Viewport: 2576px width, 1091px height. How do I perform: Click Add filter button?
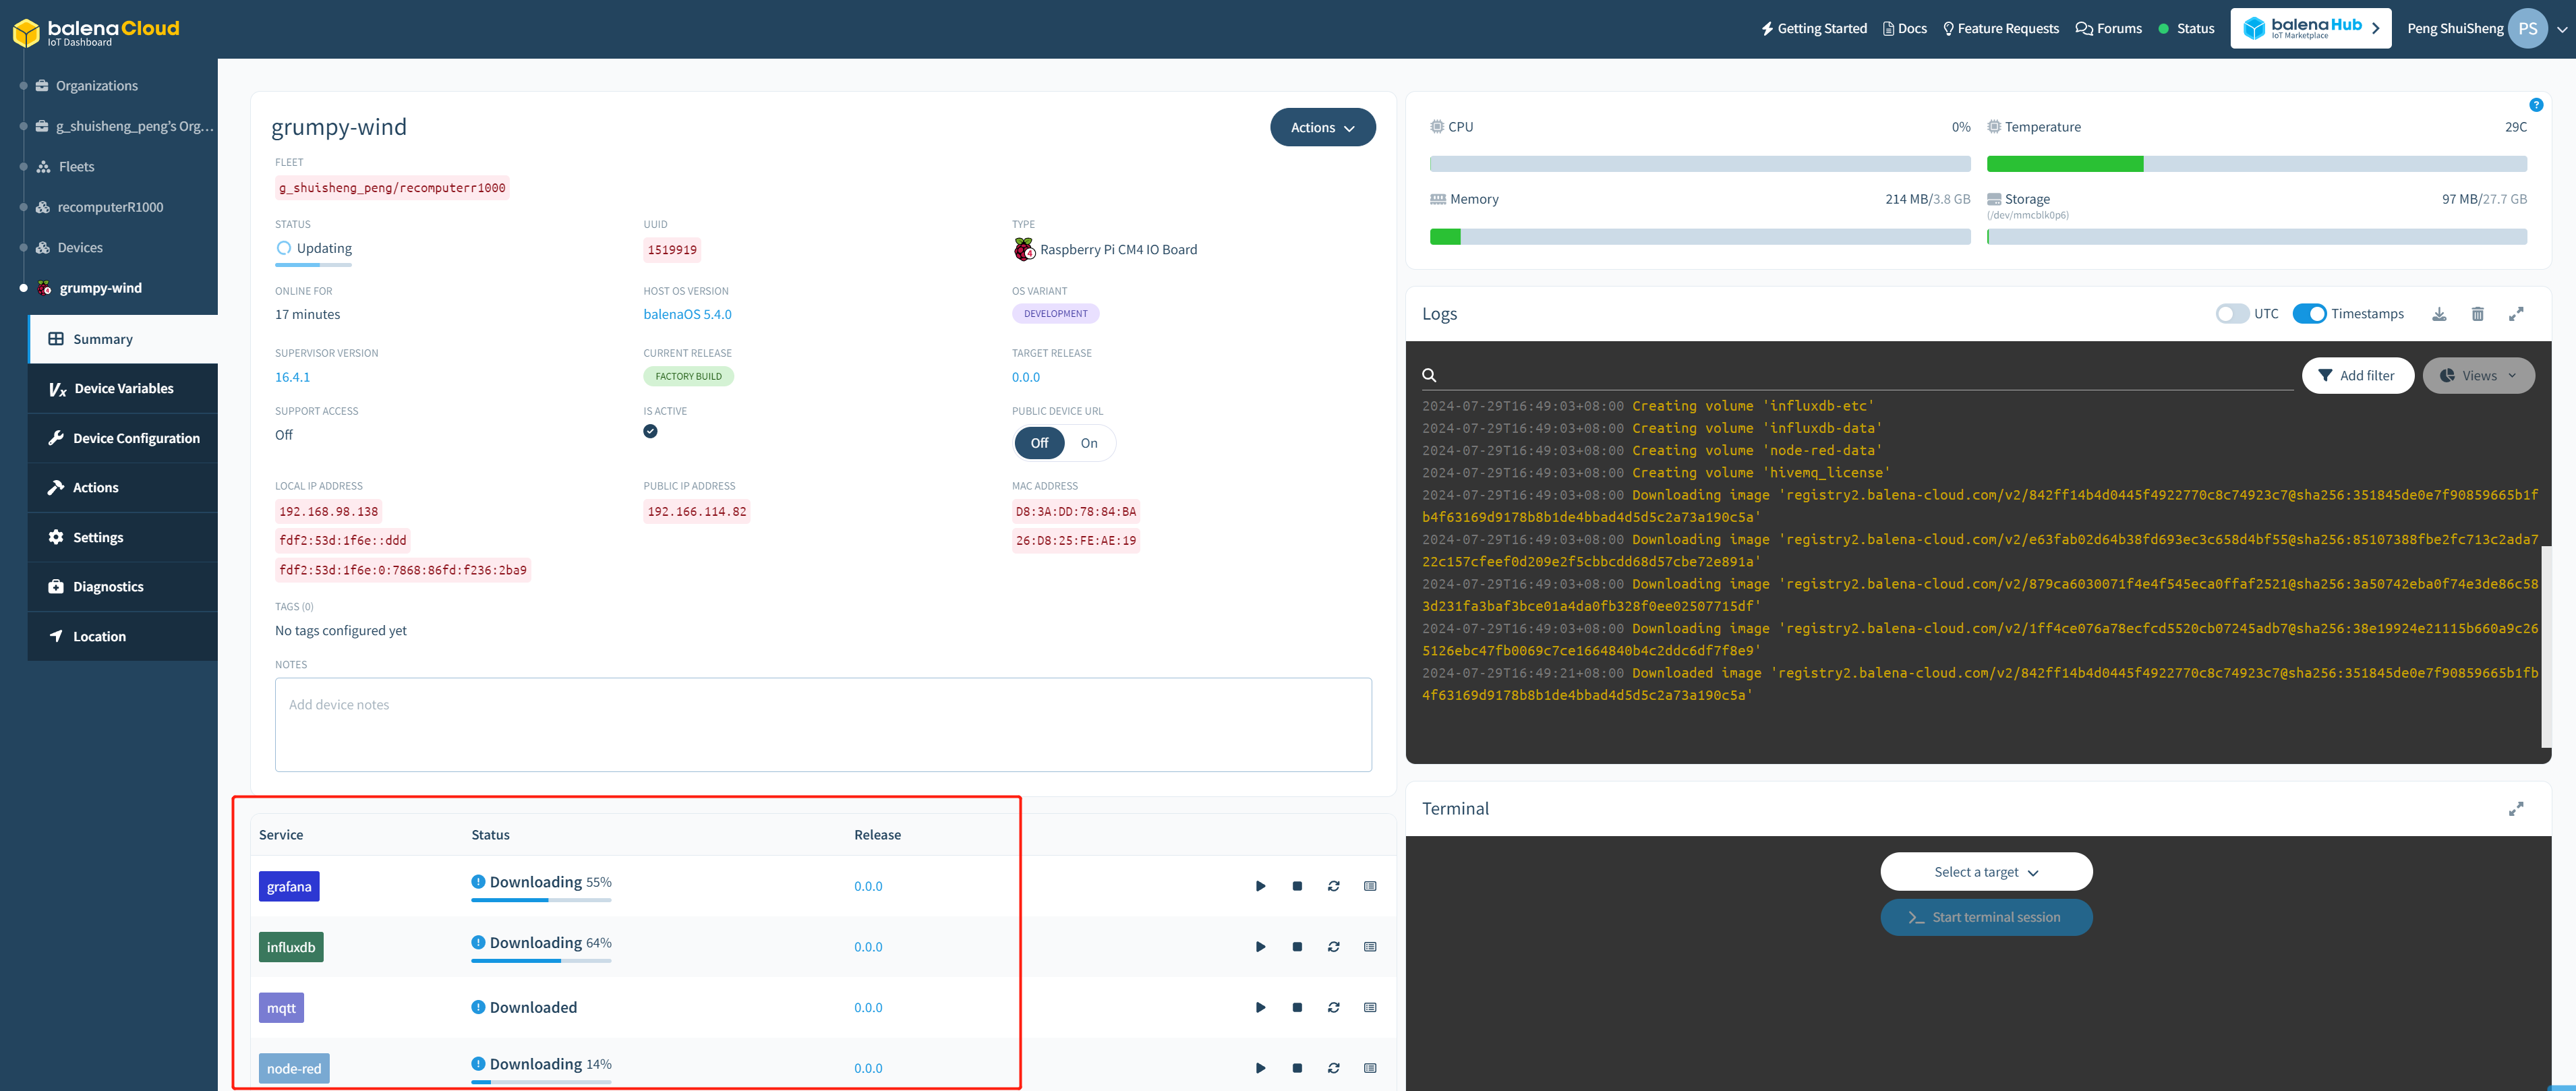[x=2357, y=376]
